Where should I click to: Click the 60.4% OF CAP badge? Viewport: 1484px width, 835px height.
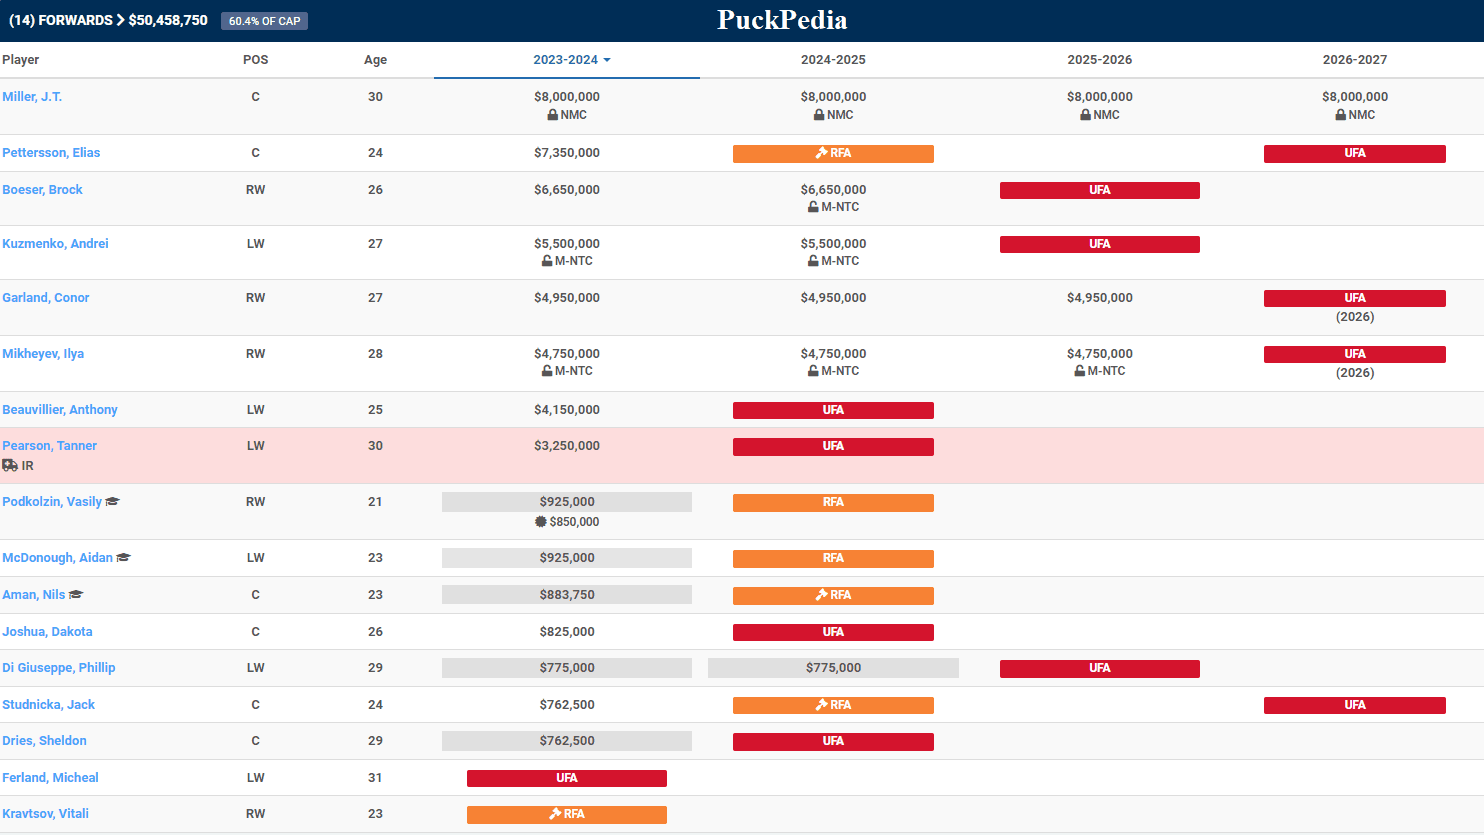click(264, 21)
